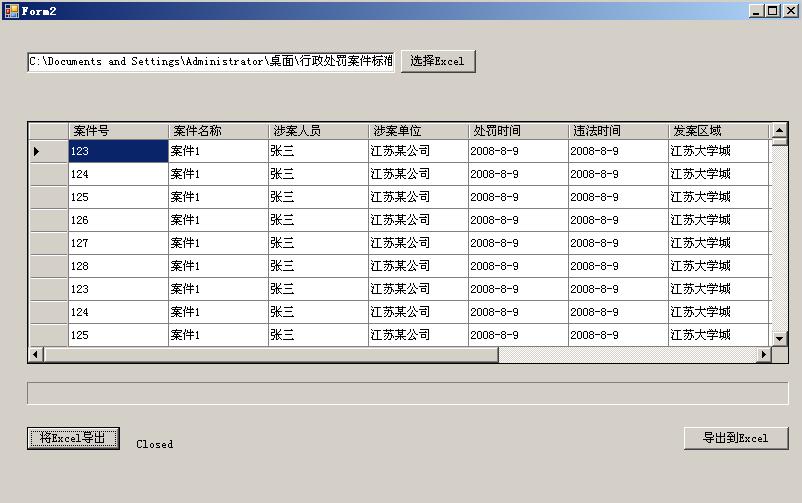Click the 涉案人员 column header
Image resolution: width=802 pixels, height=503 pixels.
[x=318, y=131]
